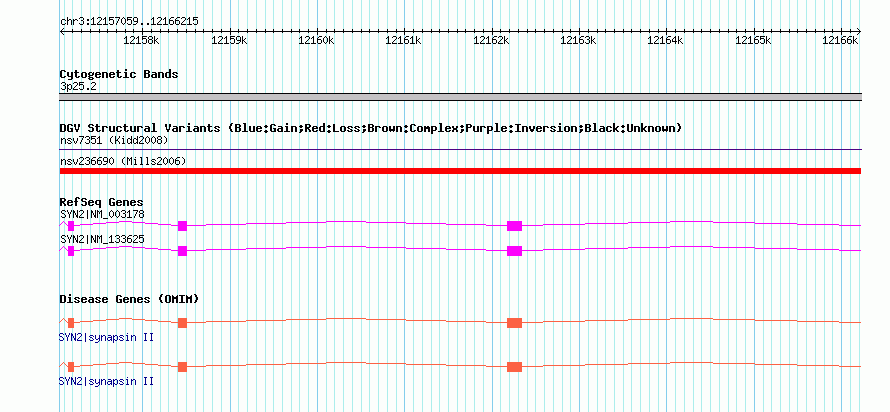Click the SYN2|NM_133625 transcript label
Image resolution: width=890 pixels, height=412 pixels.
point(102,239)
